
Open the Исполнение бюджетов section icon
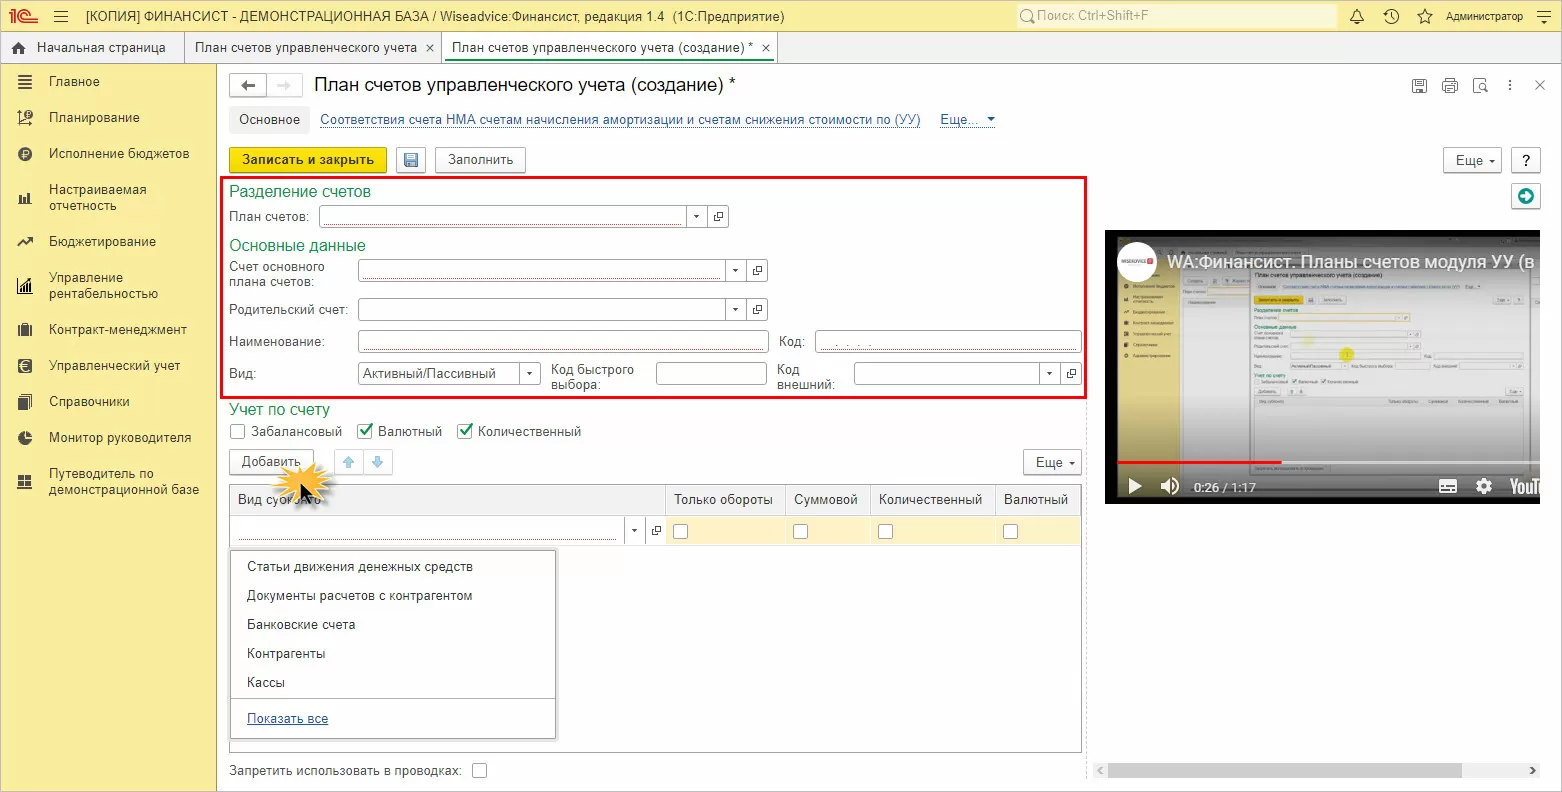click(25, 154)
